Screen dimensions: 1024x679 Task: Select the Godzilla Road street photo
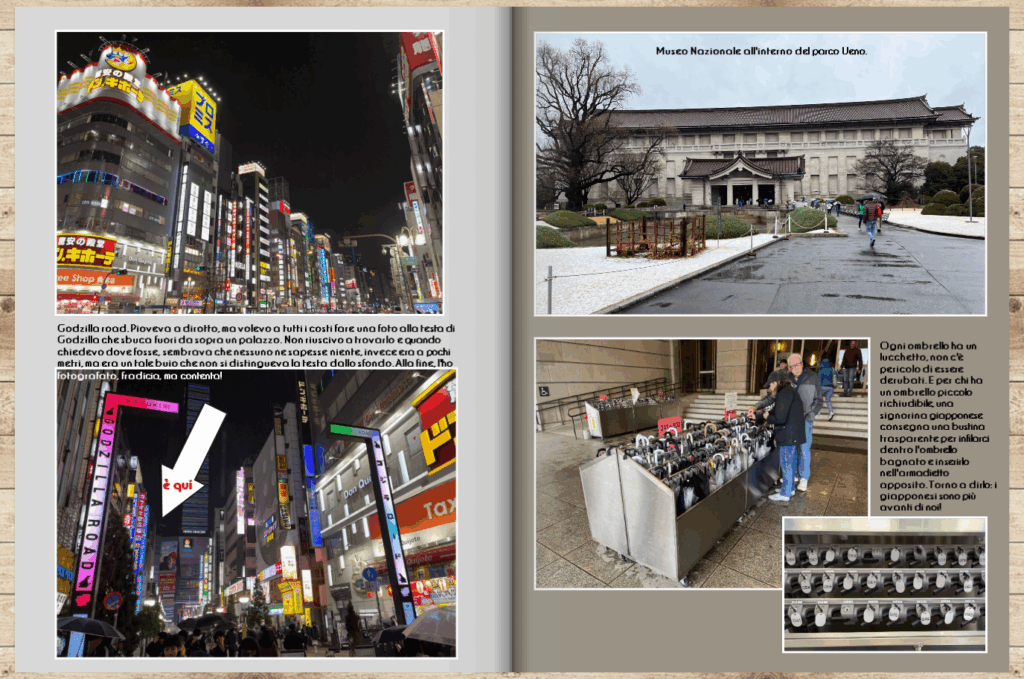pyautogui.click(x=256, y=513)
